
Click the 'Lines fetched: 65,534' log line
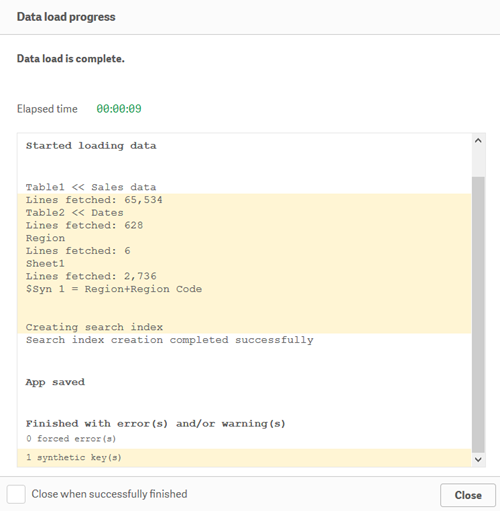coord(94,200)
